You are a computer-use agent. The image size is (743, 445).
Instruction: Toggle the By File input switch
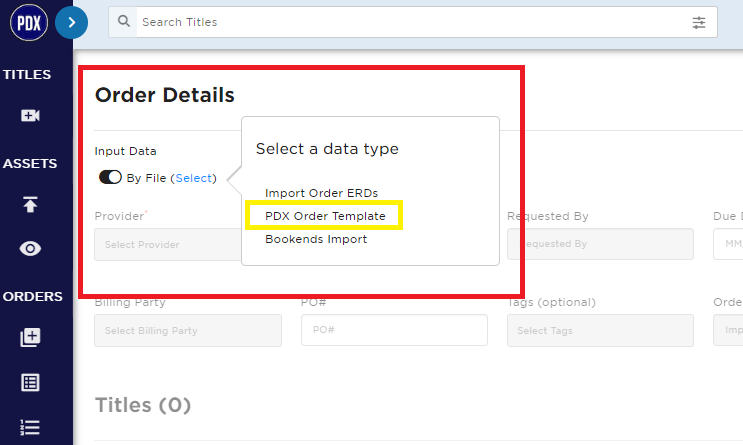click(110, 177)
